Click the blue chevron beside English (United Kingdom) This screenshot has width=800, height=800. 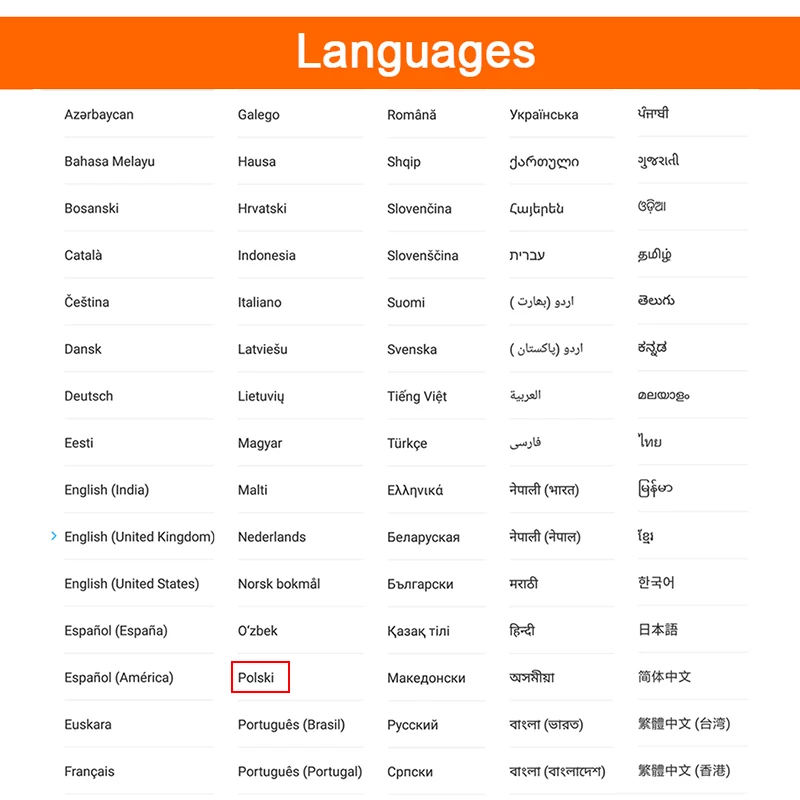coord(54,536)
